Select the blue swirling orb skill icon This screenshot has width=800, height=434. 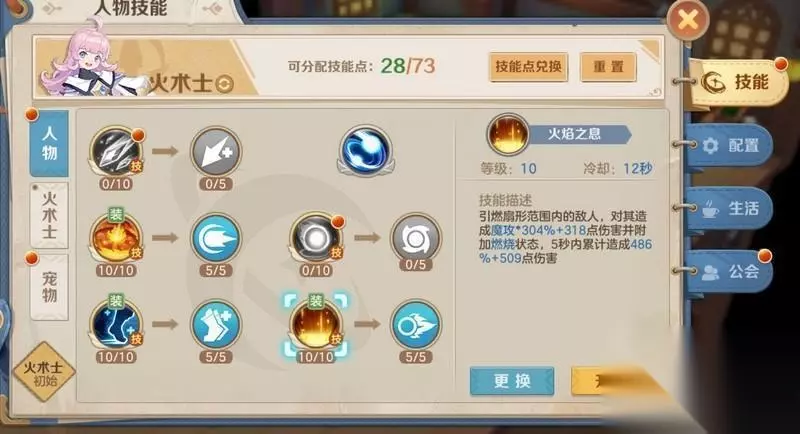(x=365, y=150)
